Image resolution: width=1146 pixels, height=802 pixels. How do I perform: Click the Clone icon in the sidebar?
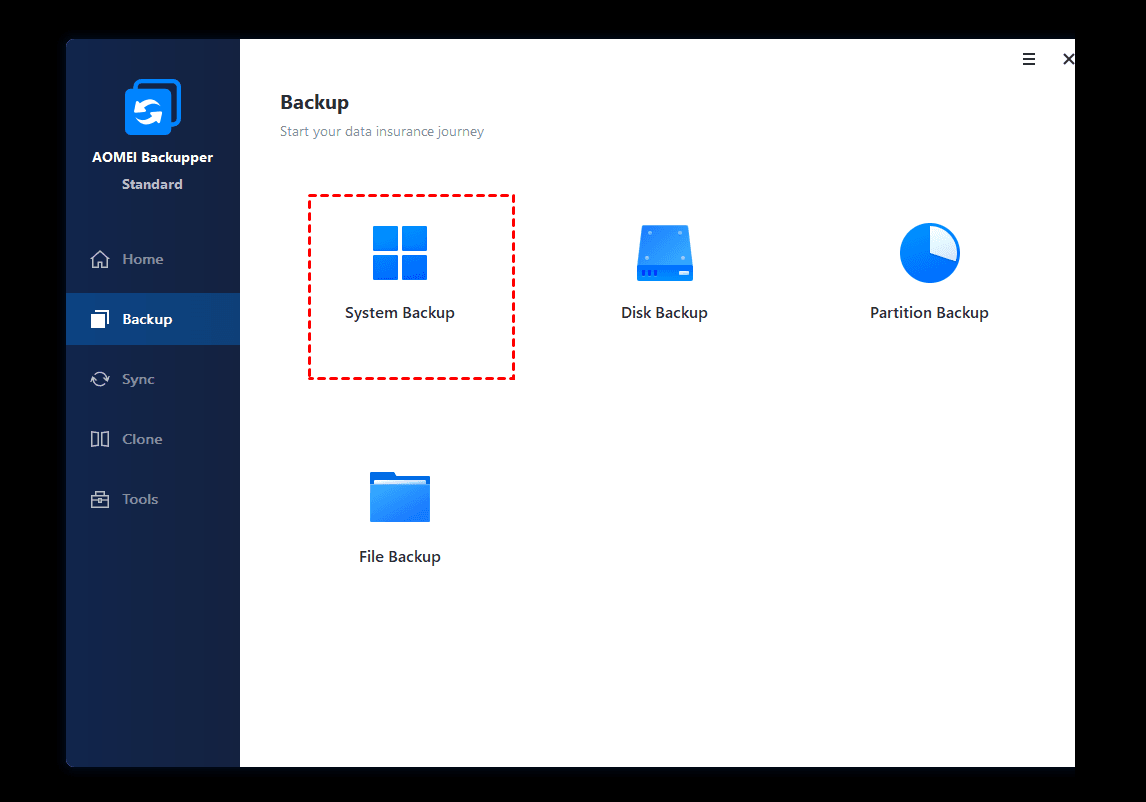coord(100,439)
